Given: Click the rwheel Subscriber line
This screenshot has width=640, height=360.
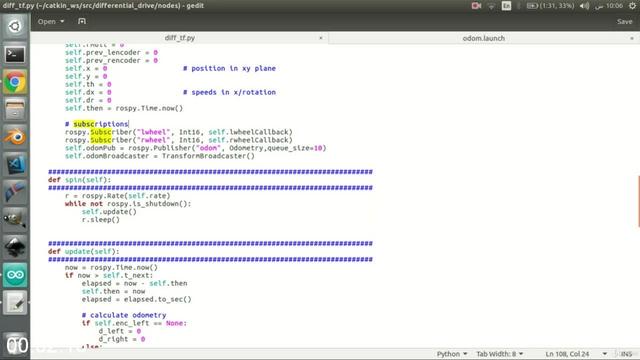Looking at the screenshot, I should coord(179,140).
